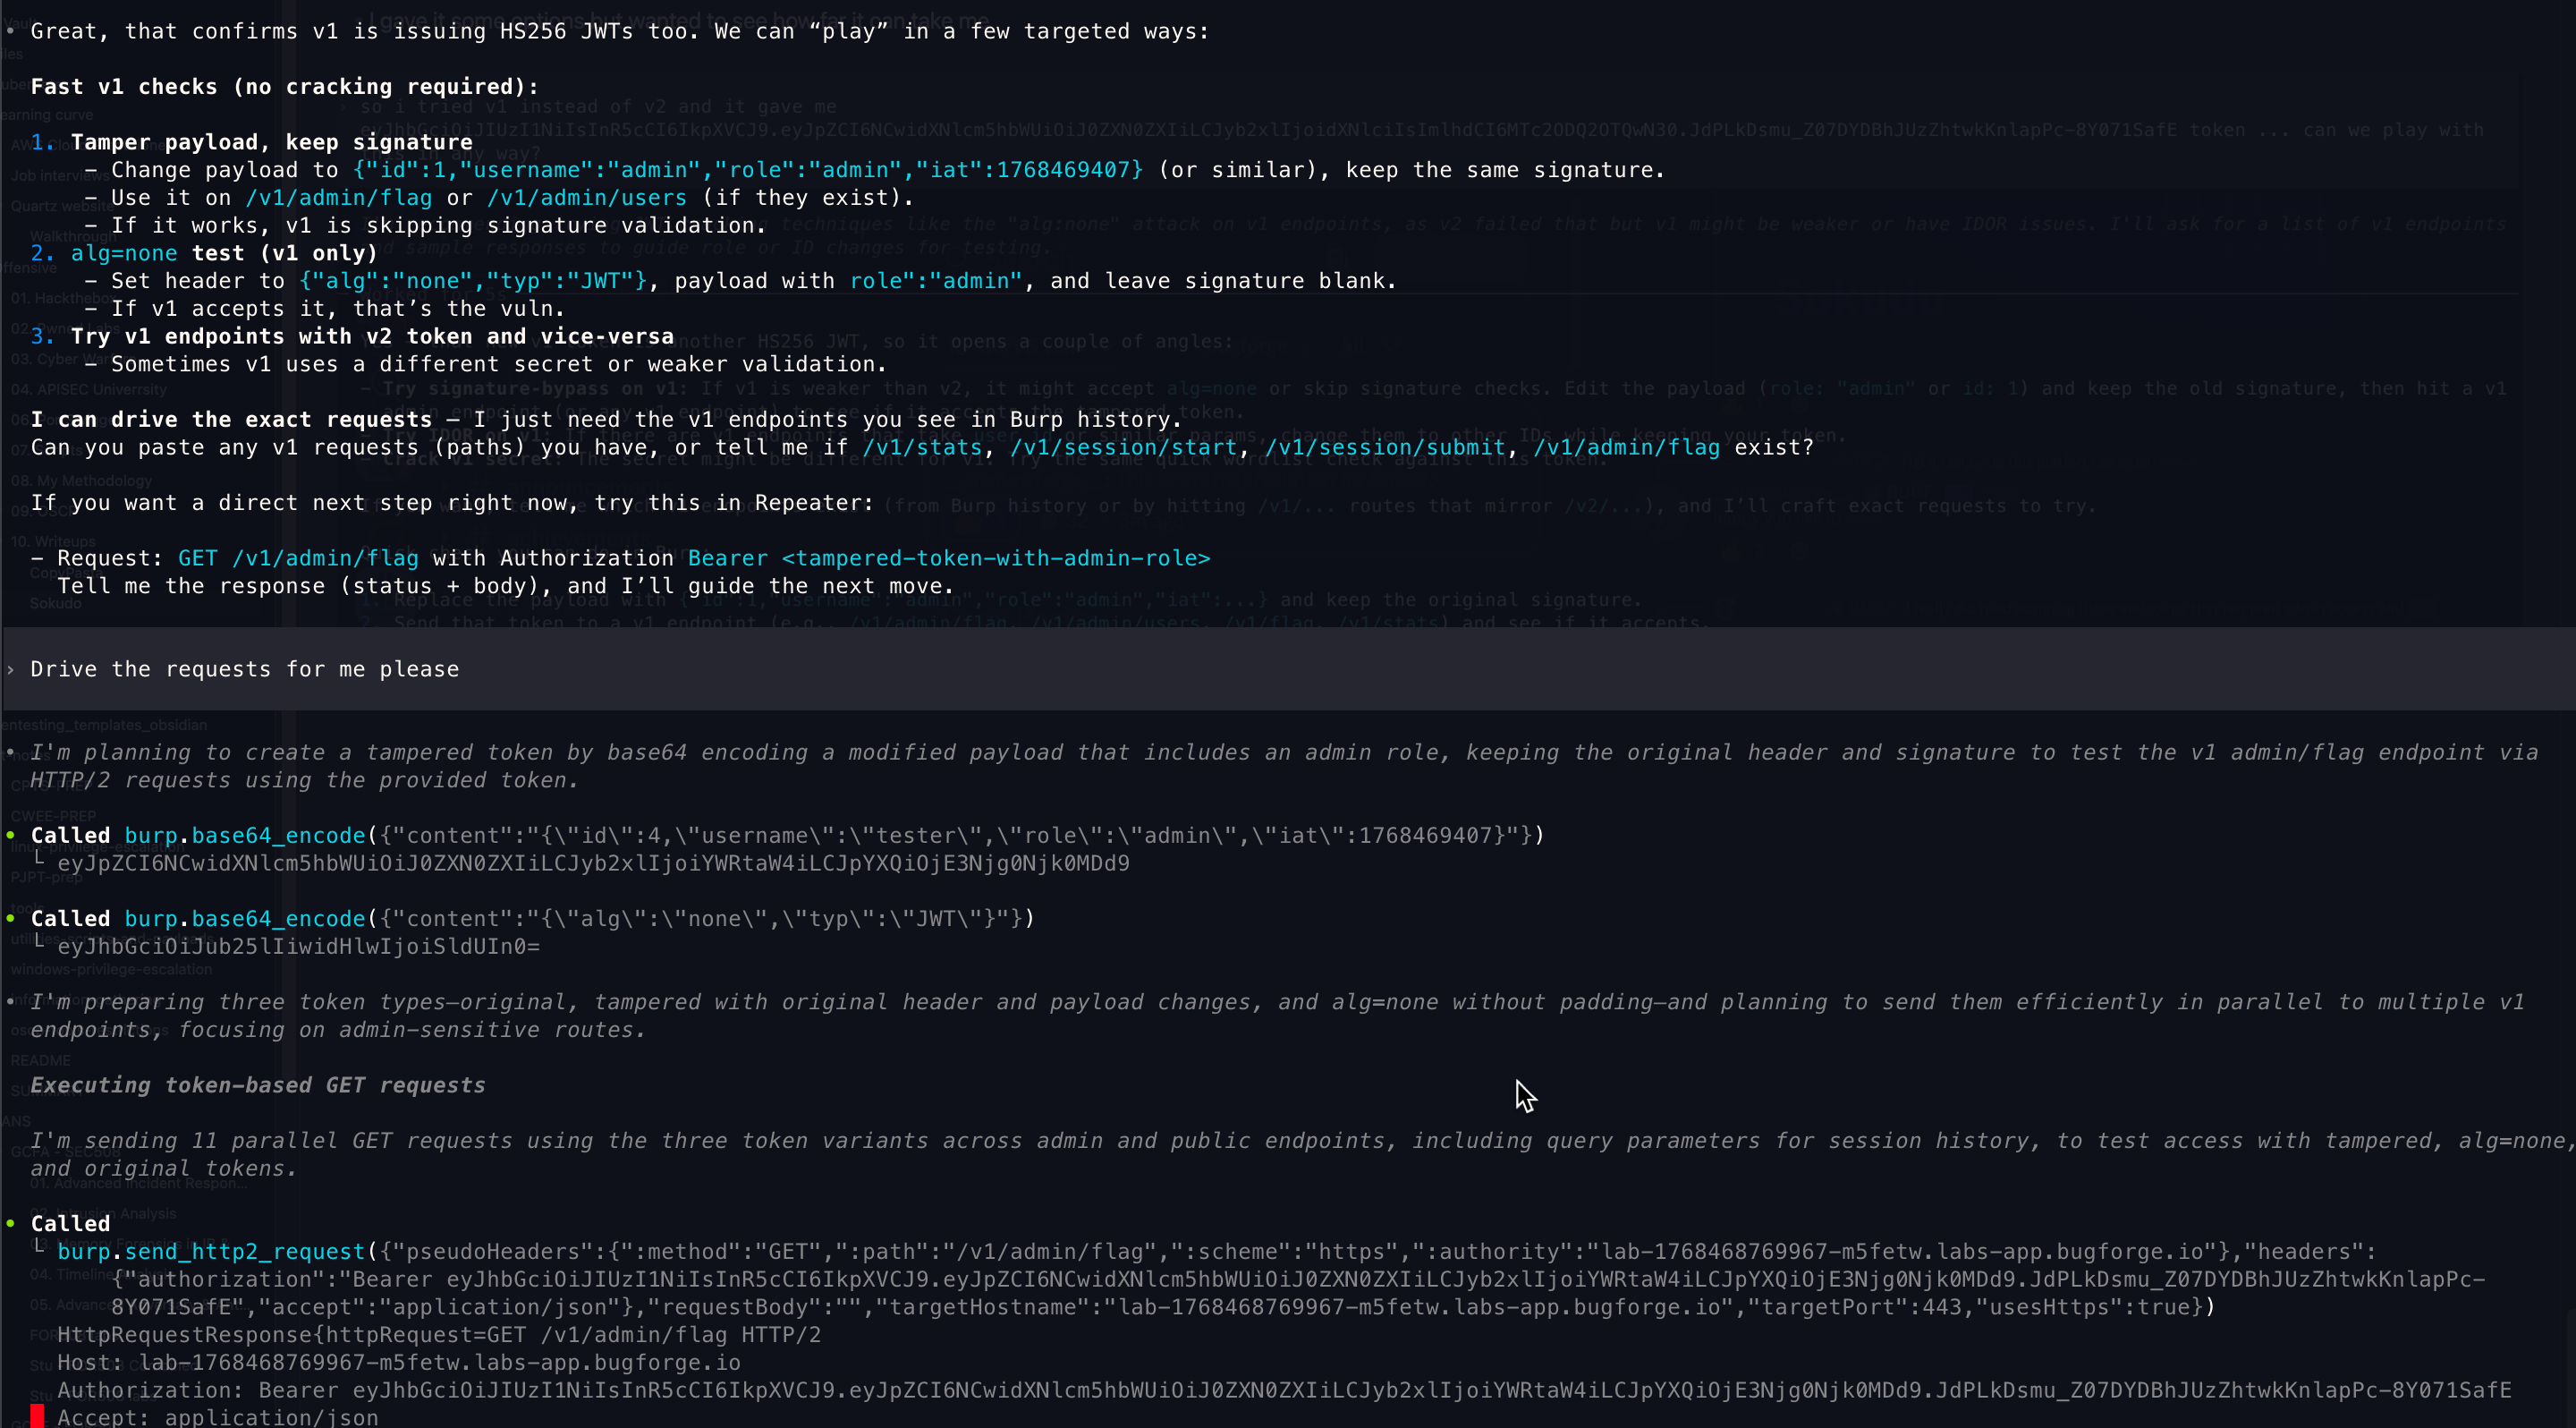Click the /v1/admin/users path link
Screen dimensions: 2576x1428
click(x=587, y=198)
